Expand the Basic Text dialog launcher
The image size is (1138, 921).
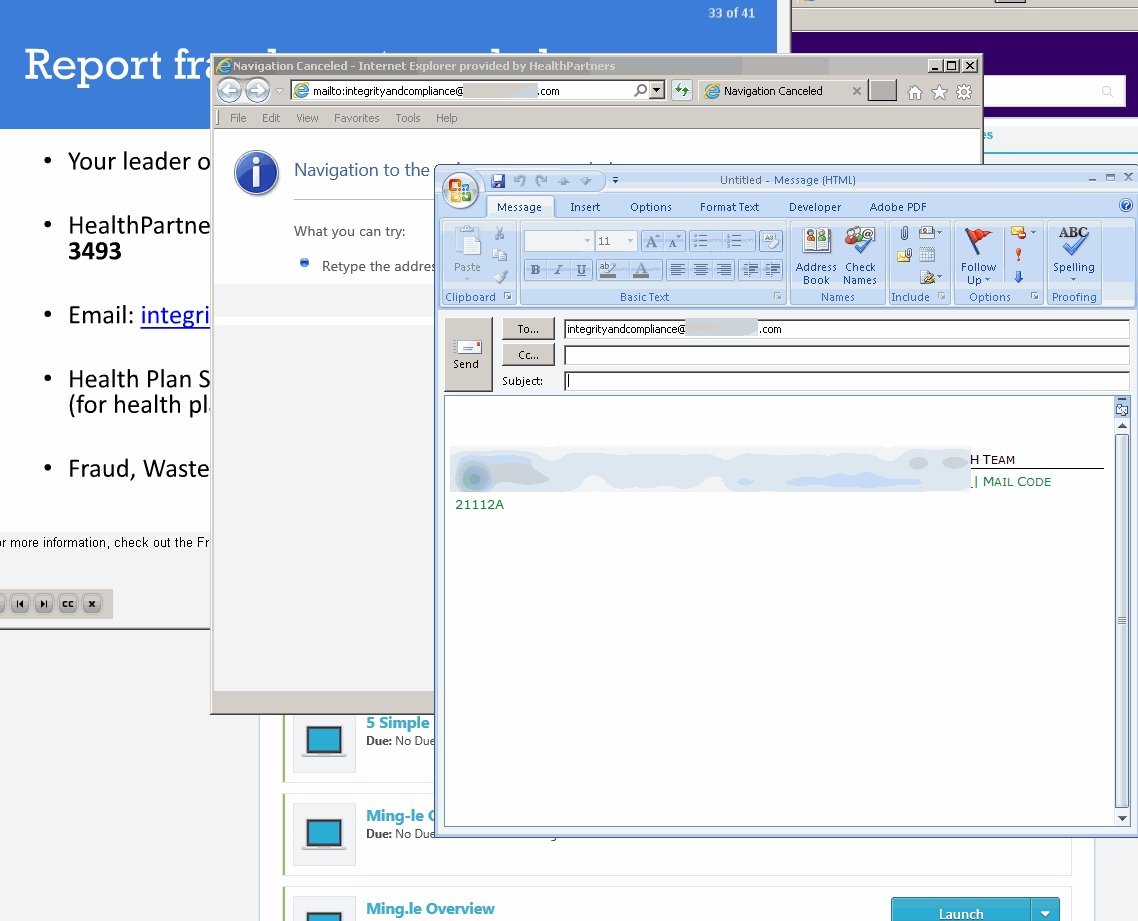[x=777, y=296]
